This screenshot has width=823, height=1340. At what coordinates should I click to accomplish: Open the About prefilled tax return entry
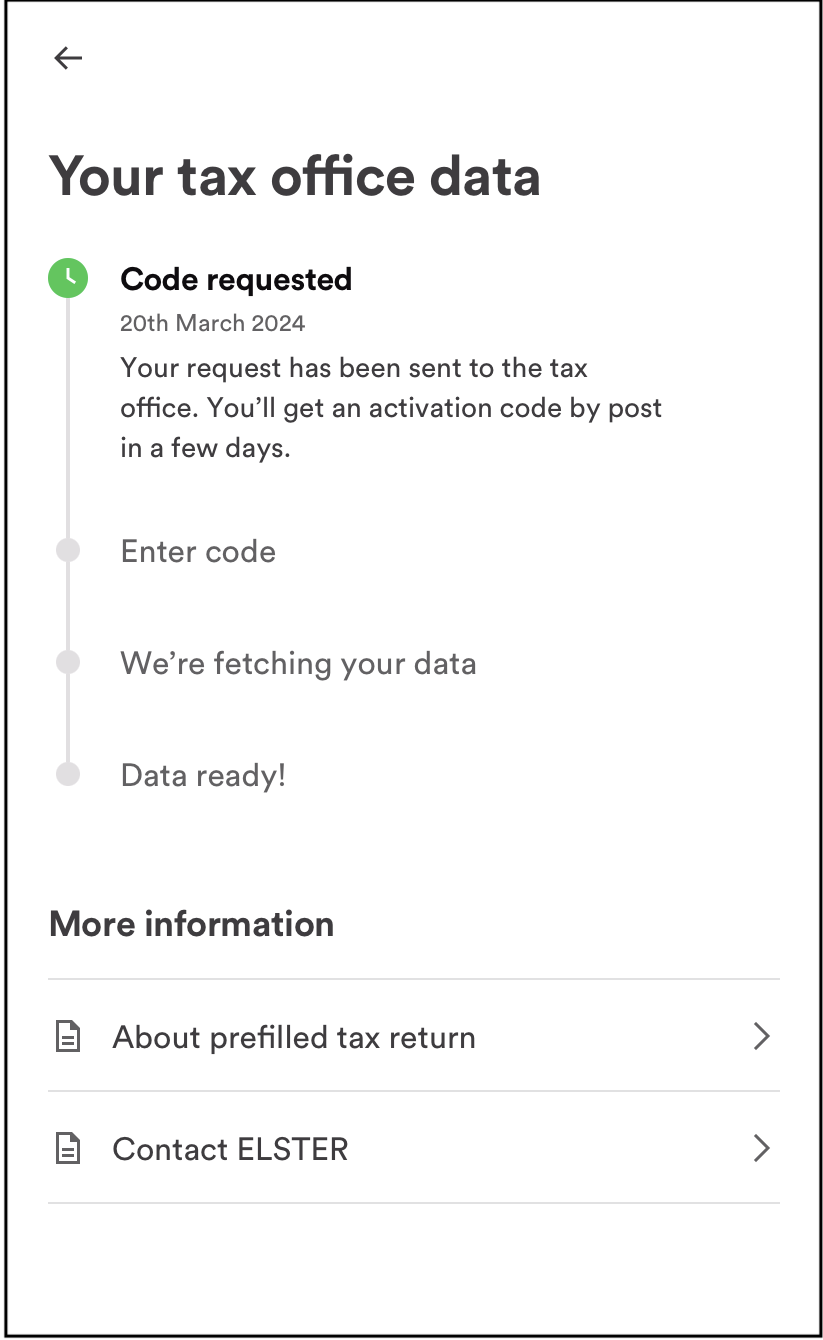[x=413, y=1036]
